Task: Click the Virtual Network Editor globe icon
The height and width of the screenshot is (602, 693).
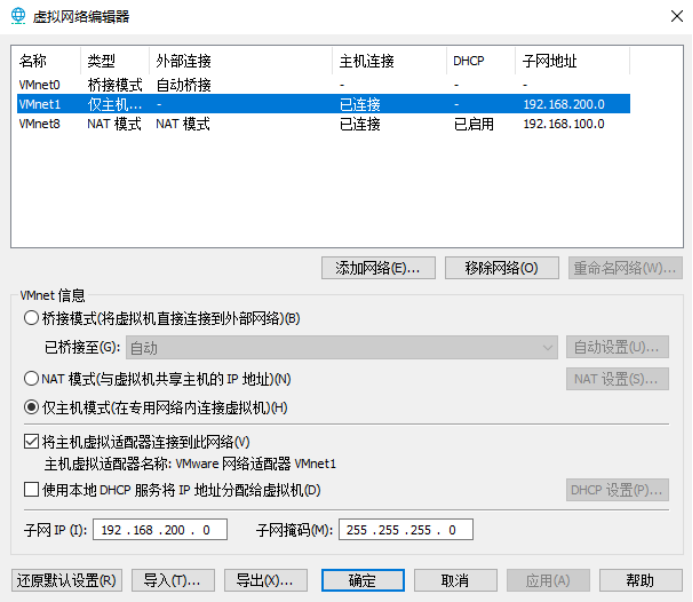Action: pos(18,16)
